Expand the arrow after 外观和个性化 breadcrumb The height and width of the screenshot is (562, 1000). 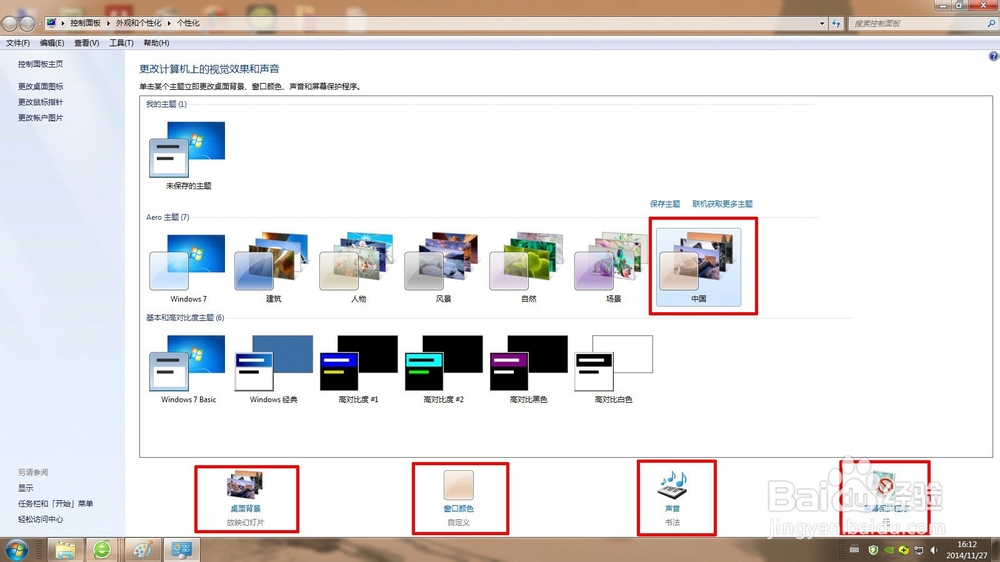(169, 23)
